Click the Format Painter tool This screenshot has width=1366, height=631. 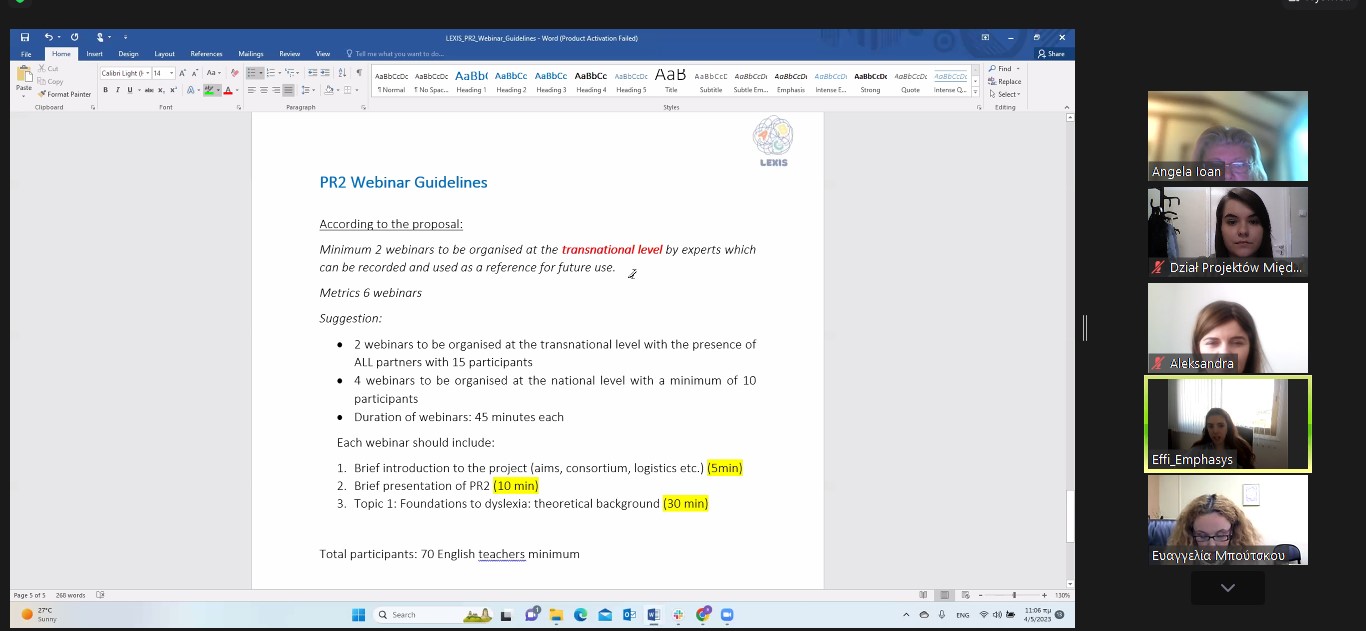pos(65,94)
